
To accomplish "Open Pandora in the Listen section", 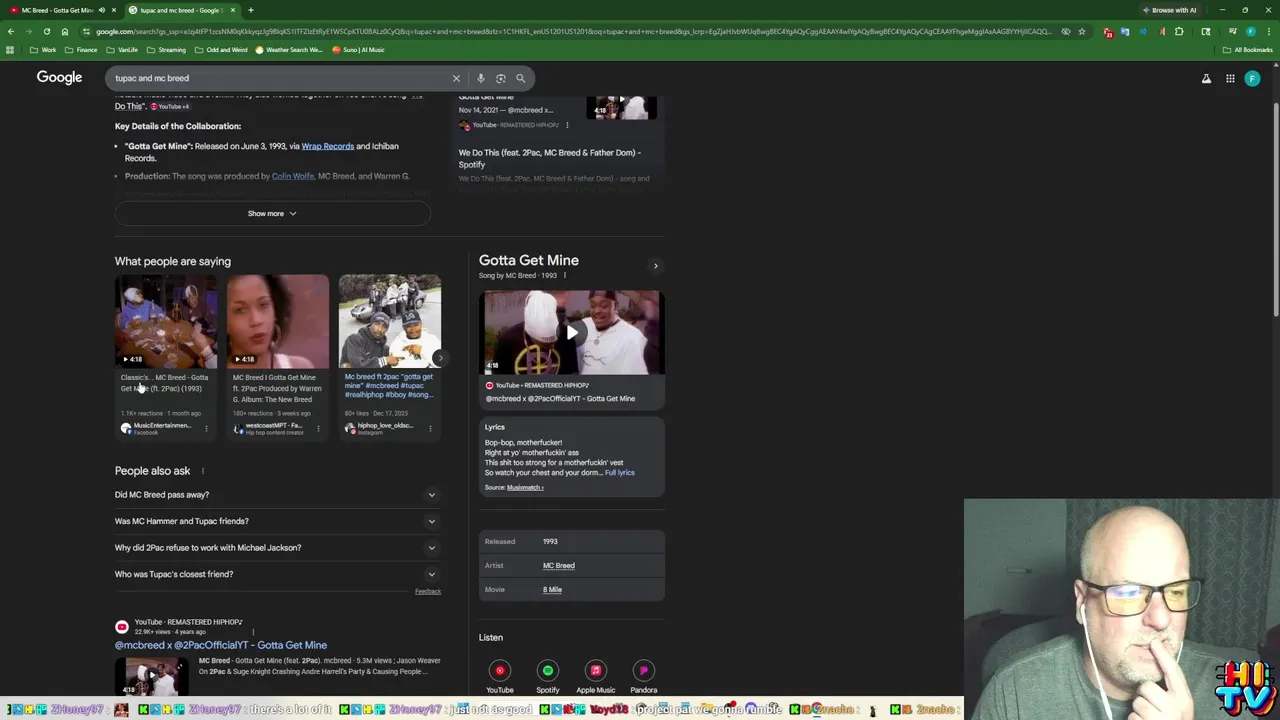I will coord(644,676).
